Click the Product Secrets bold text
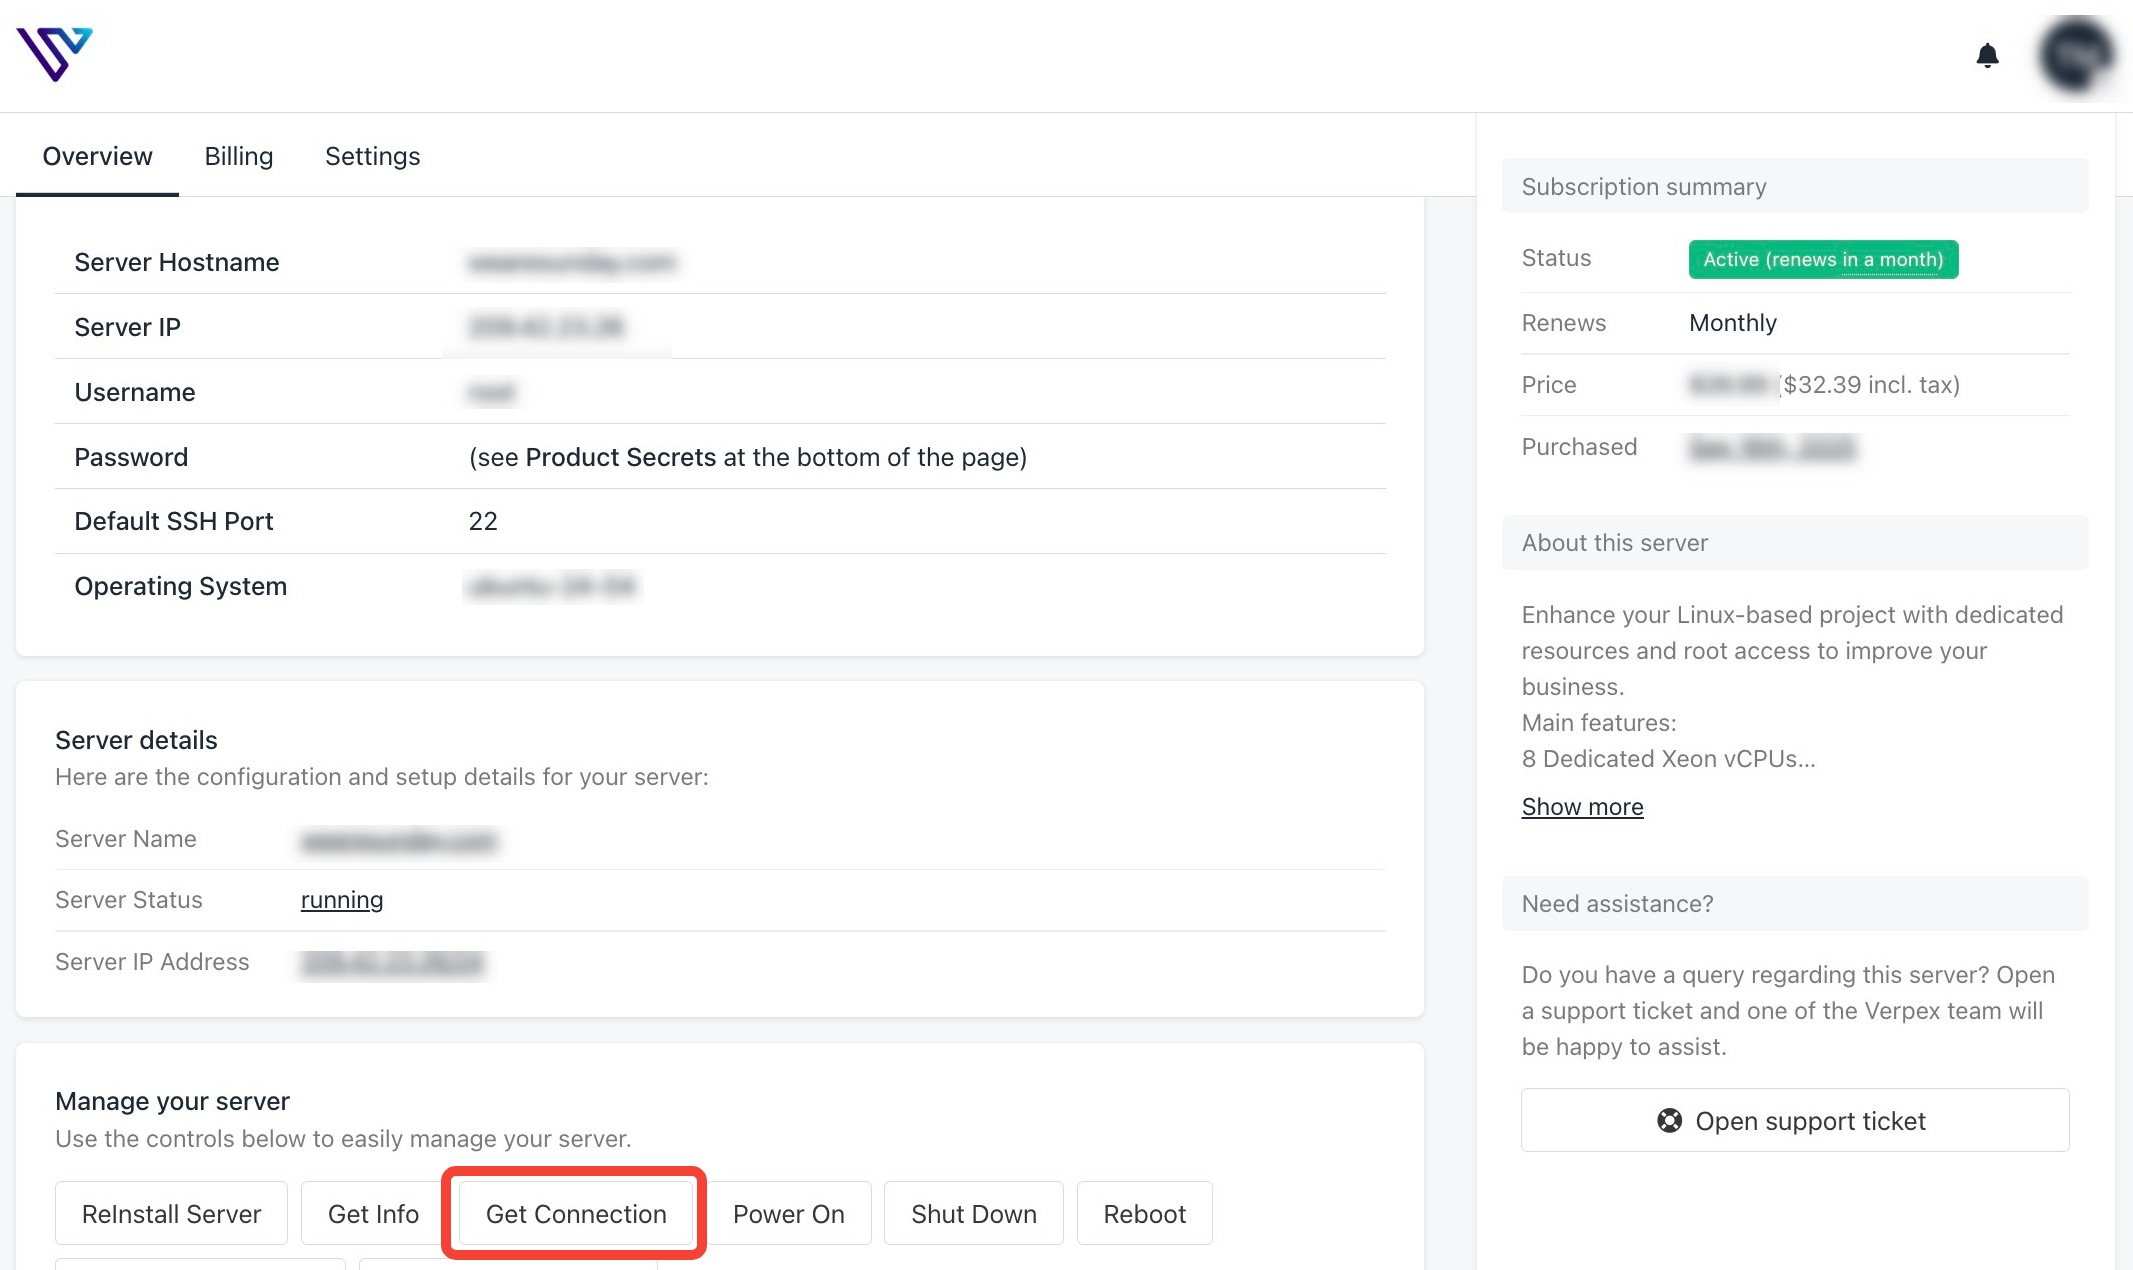 tap(620, 457)
